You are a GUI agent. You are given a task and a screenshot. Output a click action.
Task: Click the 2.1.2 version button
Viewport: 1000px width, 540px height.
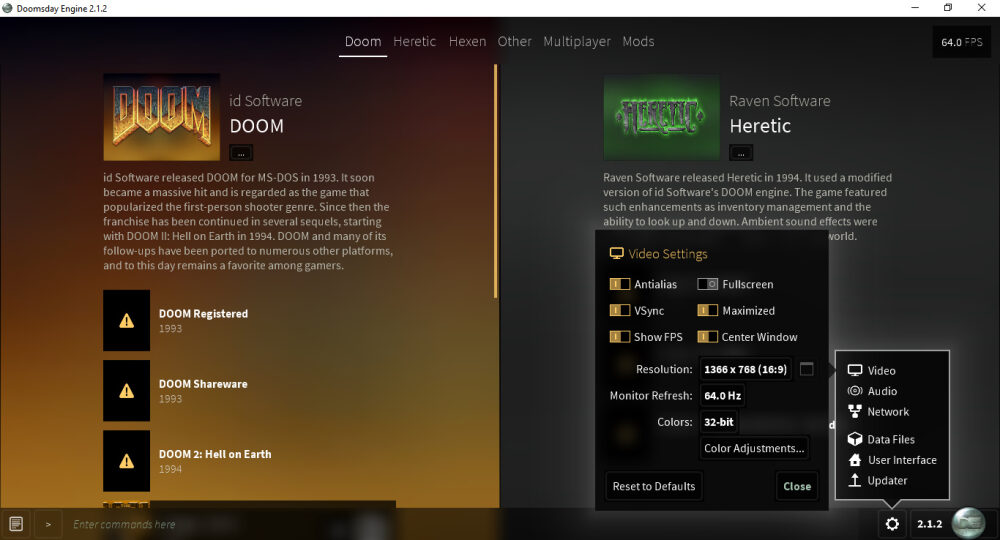[929, 523]
